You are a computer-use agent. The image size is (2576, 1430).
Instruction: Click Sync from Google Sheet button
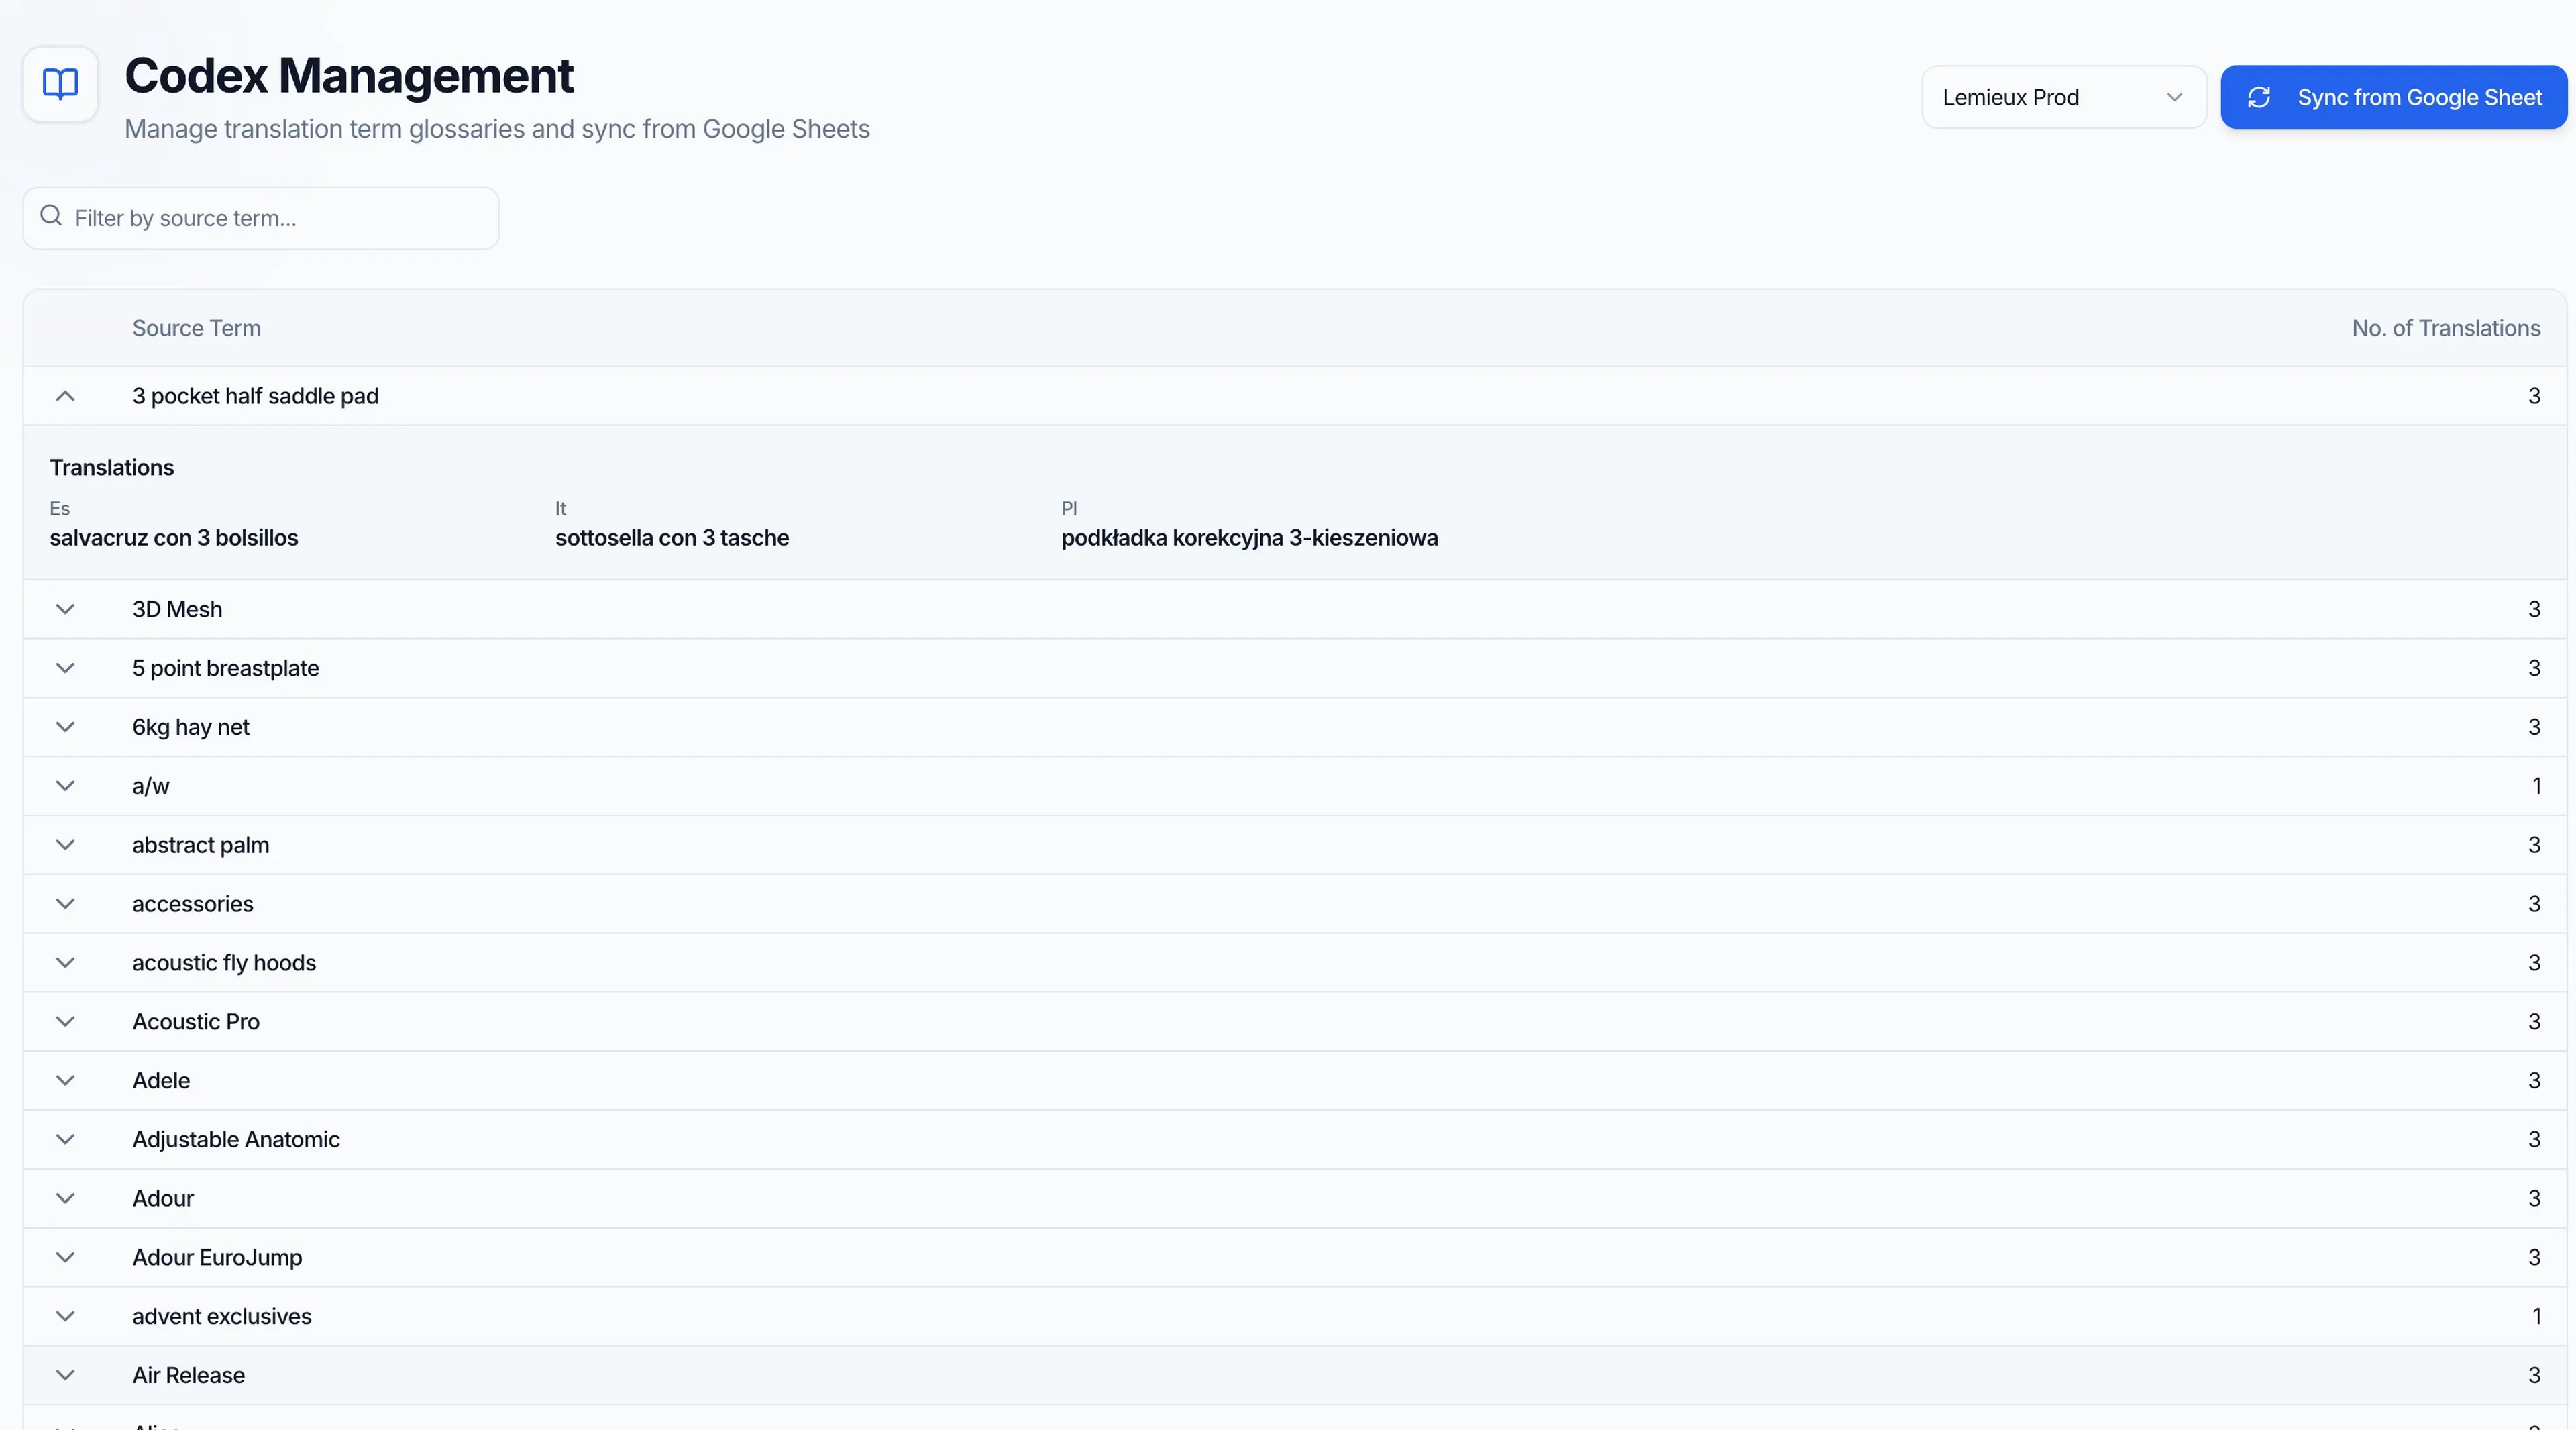click(2393, 97)
